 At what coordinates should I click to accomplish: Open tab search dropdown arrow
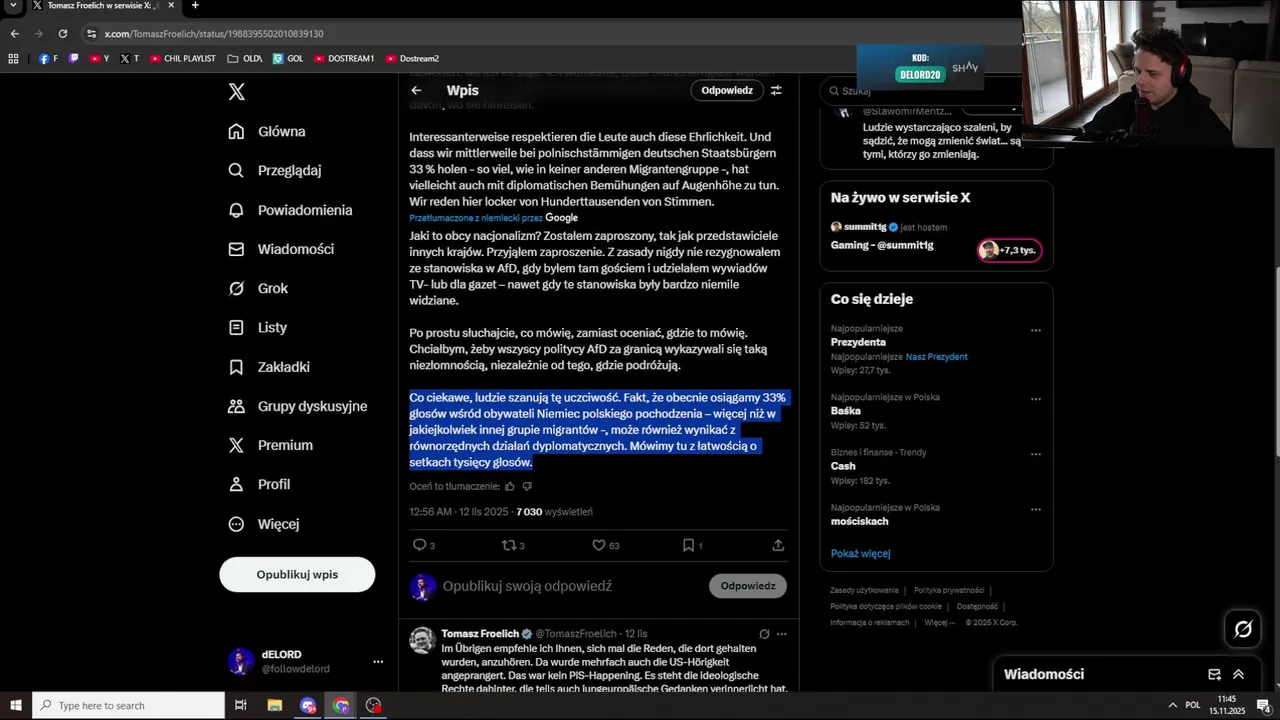click(14, 6)
